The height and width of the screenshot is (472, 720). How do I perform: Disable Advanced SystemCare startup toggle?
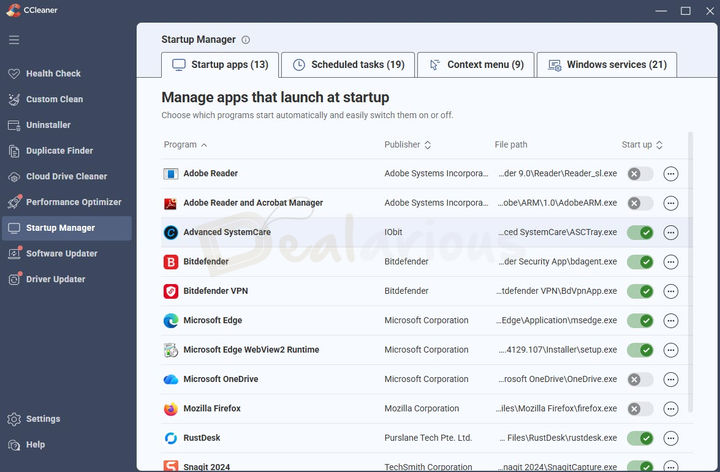[x=640, y=233]
